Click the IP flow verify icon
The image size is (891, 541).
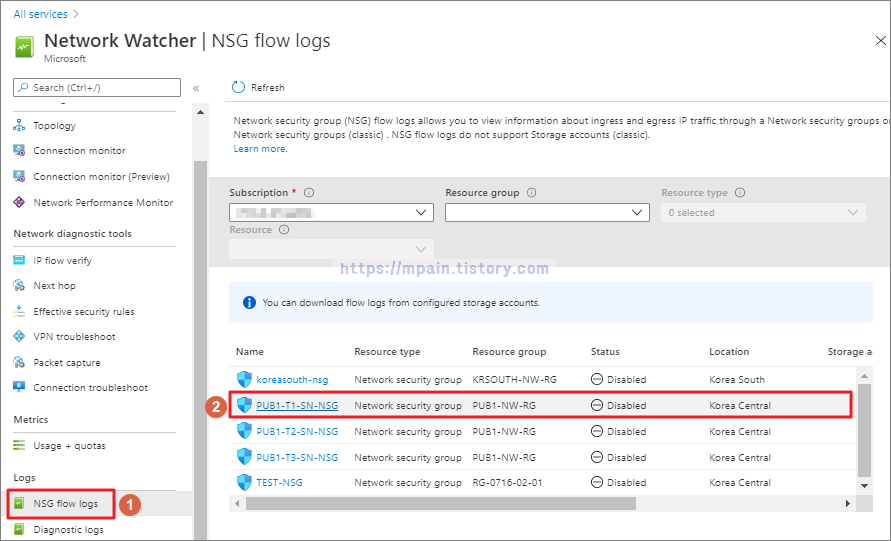pyautogui.click(x=19, y=260)
